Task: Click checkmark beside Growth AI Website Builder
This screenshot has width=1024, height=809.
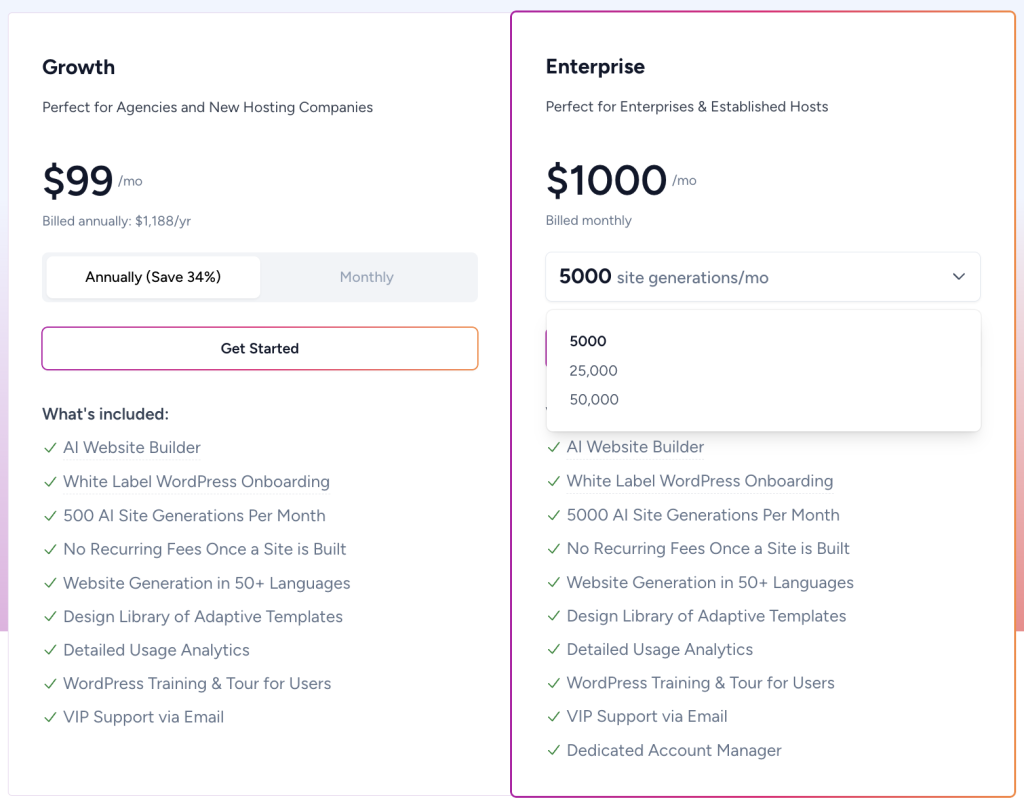Action: pyautogui.click(x=50, y=448)
